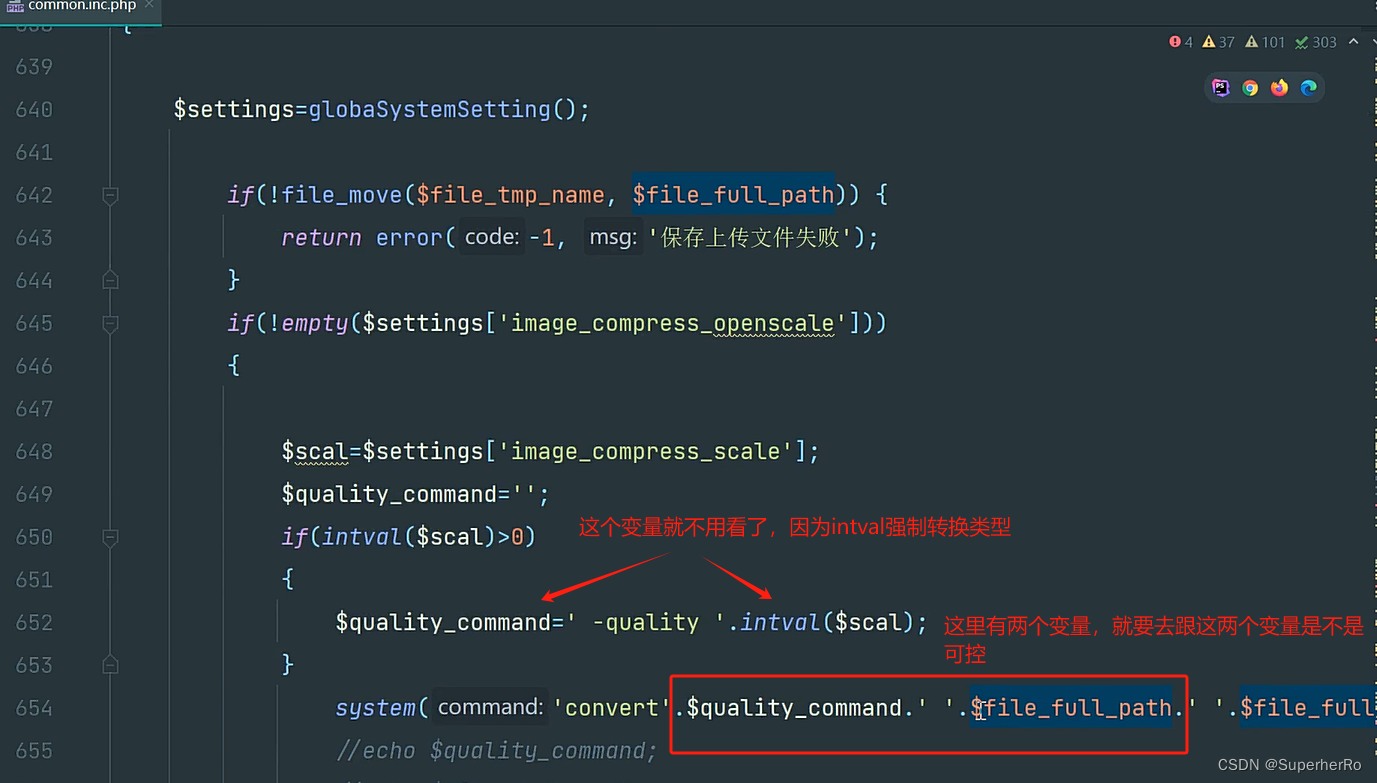Click the error function call on line 643
This screenshot has width=1377, height=783.
coord(409,238)
